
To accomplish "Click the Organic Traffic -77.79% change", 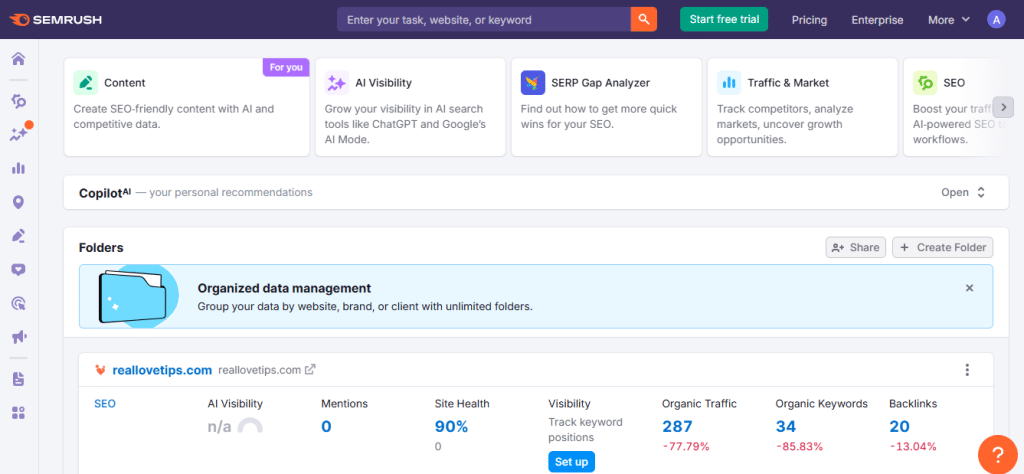I will tap(686, 447).
